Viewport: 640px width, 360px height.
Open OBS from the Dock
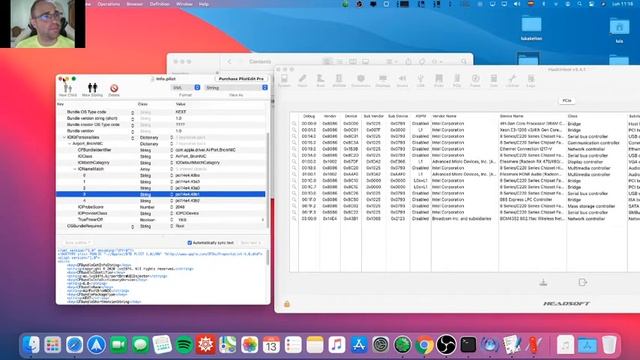click(446, 345)
